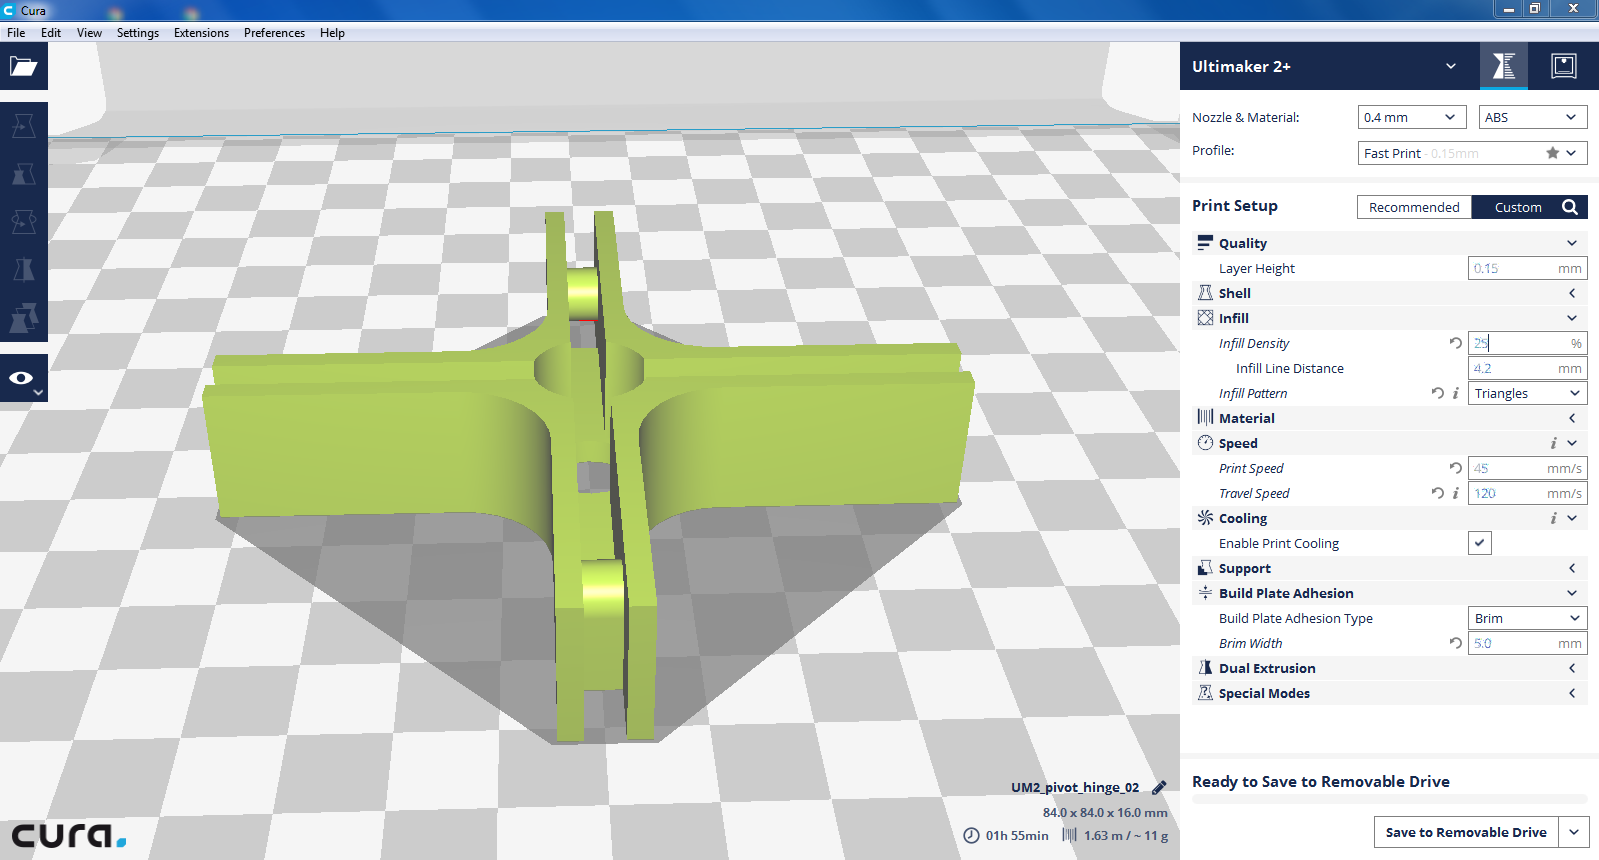The image size is (1599, 860).
Task: Reset Infill Density to its default value
Action: 1455,343
